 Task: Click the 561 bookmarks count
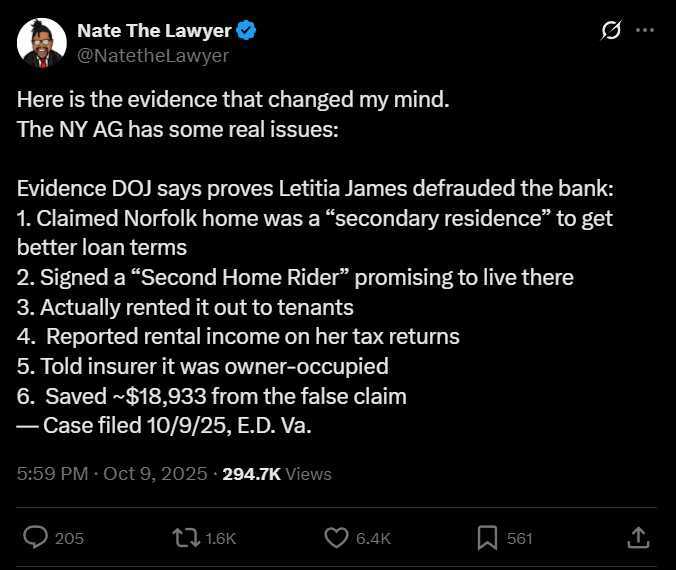(x=520, y=538)
